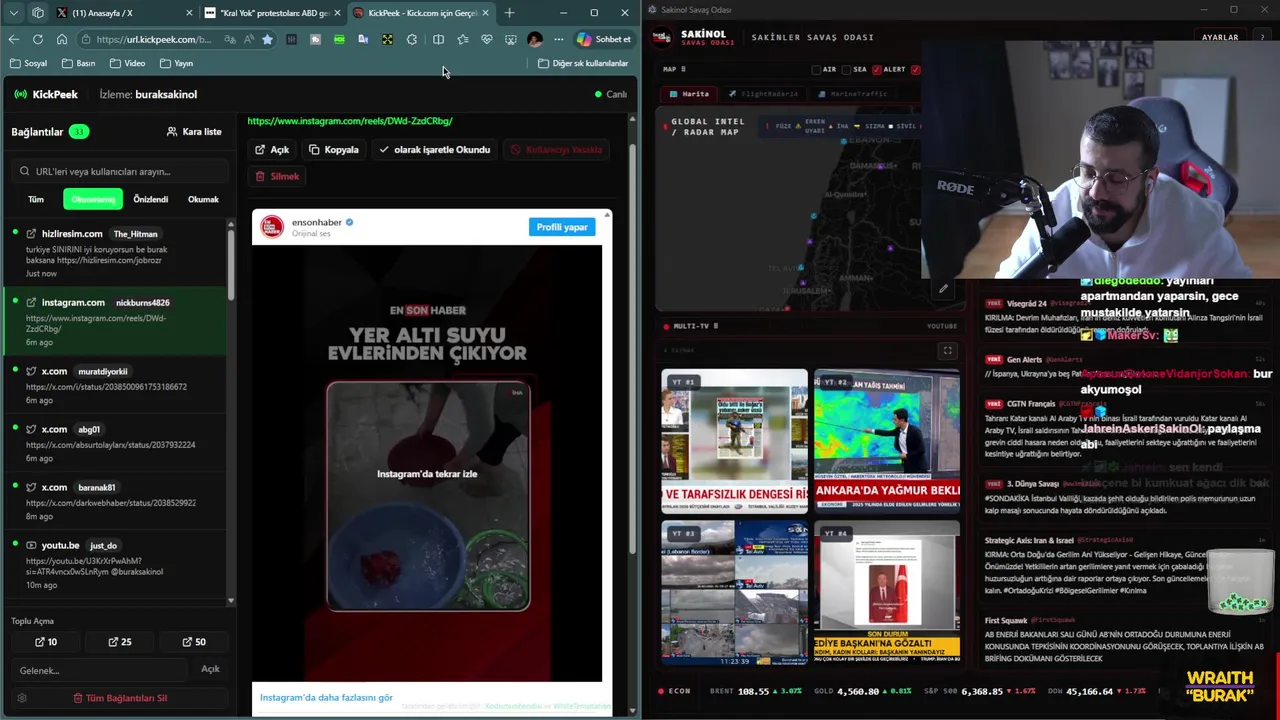Open the hizliresim.com link entry
Viewport: 1280px width, 720px height.
(x=116, y=253)
